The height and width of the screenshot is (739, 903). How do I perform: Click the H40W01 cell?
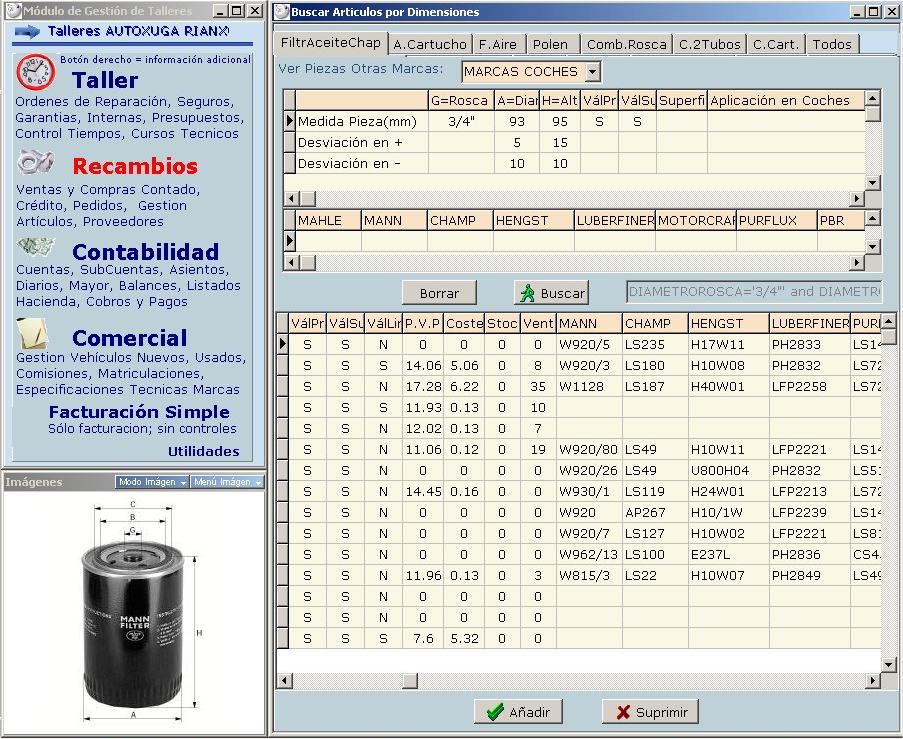click(729, 386)
